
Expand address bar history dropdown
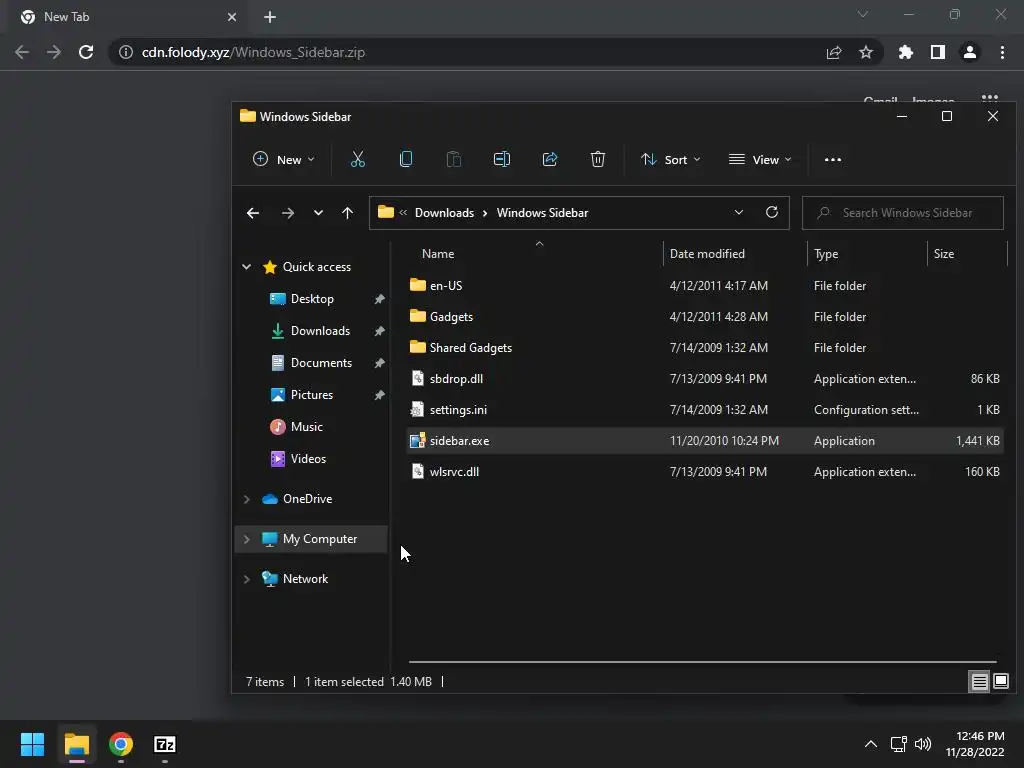739,212
